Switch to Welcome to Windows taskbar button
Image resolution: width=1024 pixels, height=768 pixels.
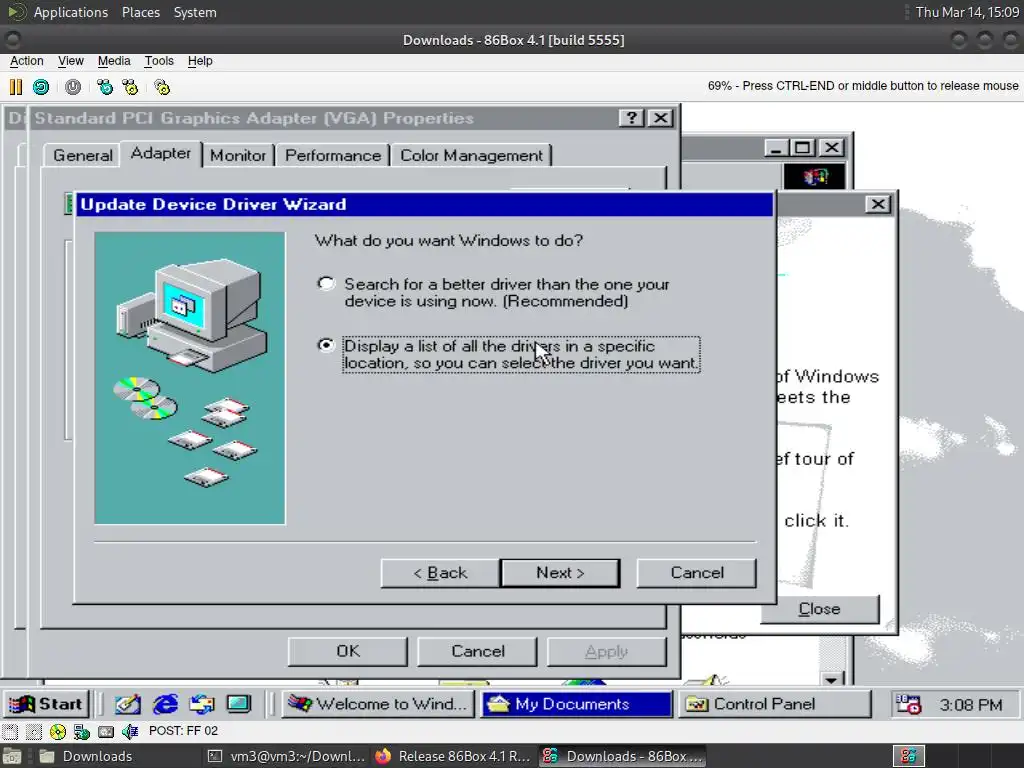tap(379, 704)
